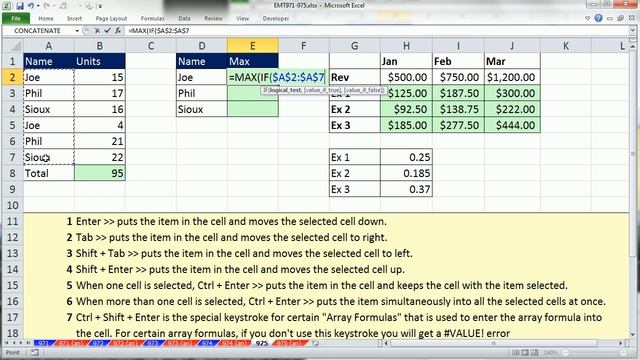Click empty green cell E3

[253, 94]
